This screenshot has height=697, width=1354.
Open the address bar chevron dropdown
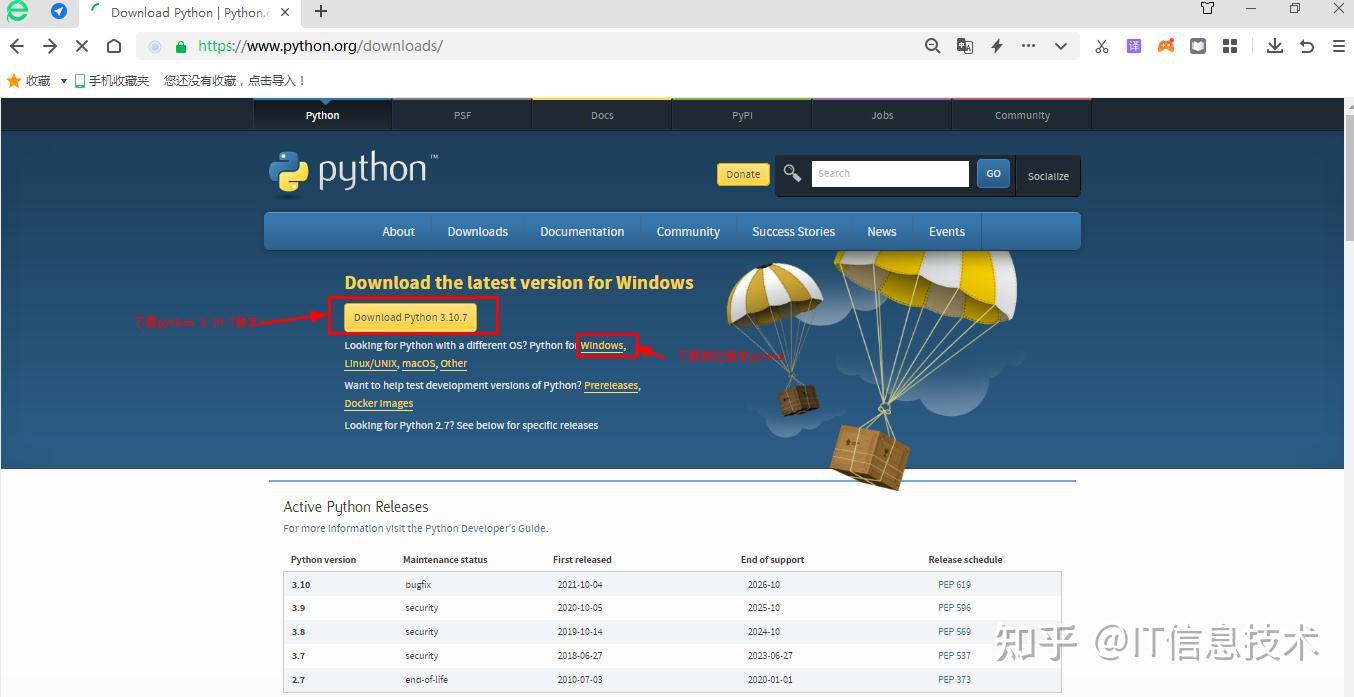tap(1061, 46)
